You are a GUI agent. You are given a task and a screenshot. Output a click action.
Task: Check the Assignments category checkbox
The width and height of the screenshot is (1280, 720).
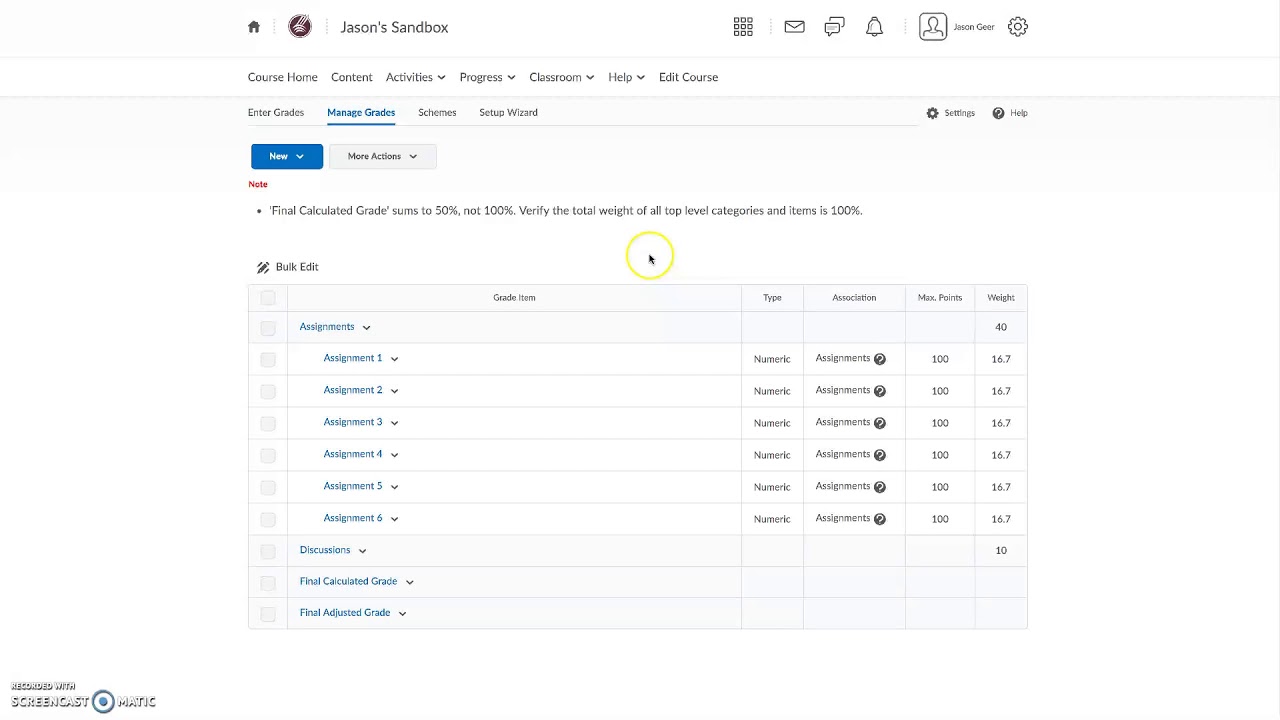click(x=268, y=327)
